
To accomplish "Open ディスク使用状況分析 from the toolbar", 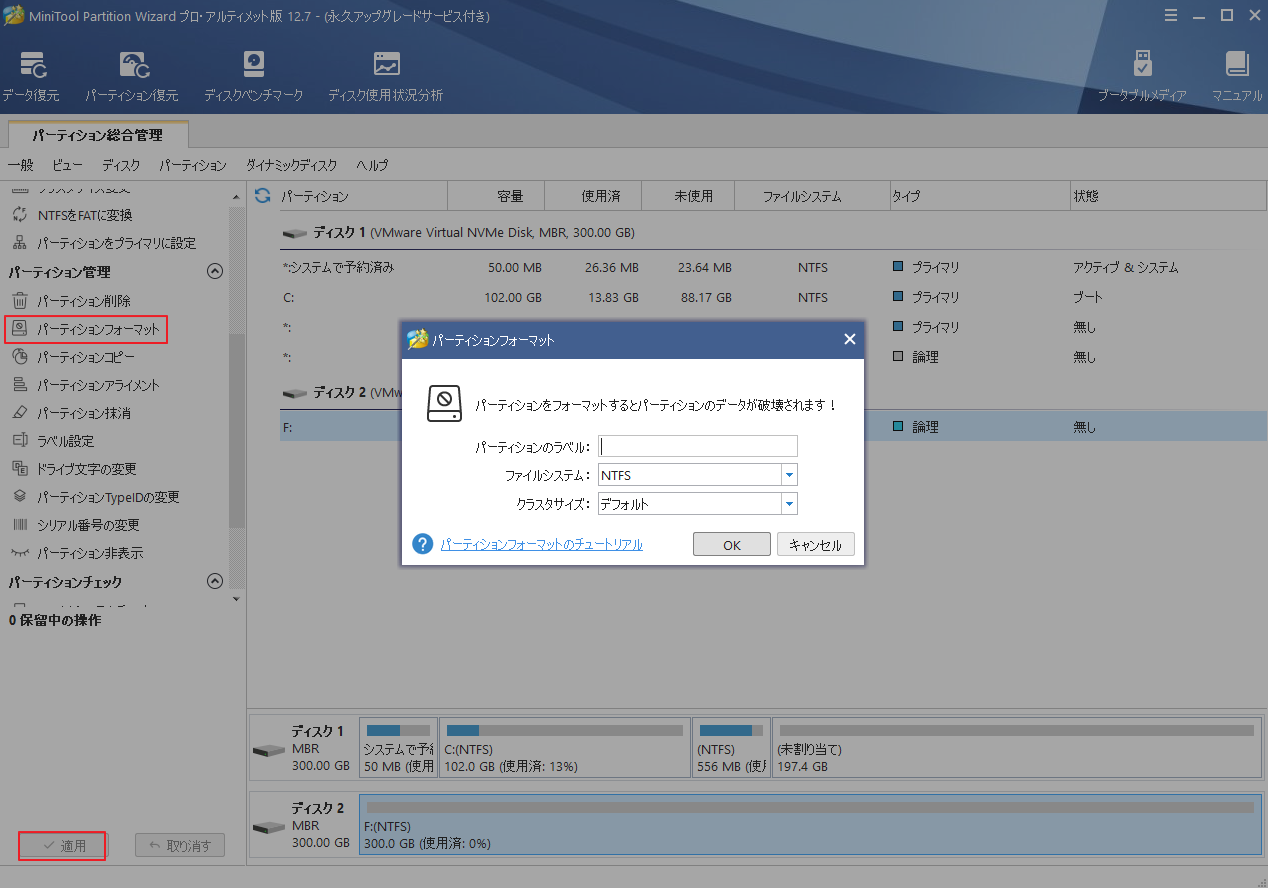I will point(385,66).
